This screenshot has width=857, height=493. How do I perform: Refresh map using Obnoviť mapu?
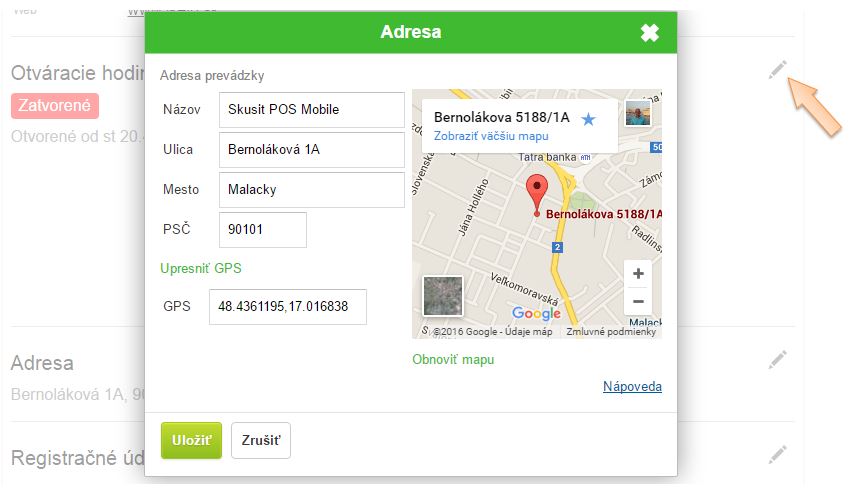point(453,359)
